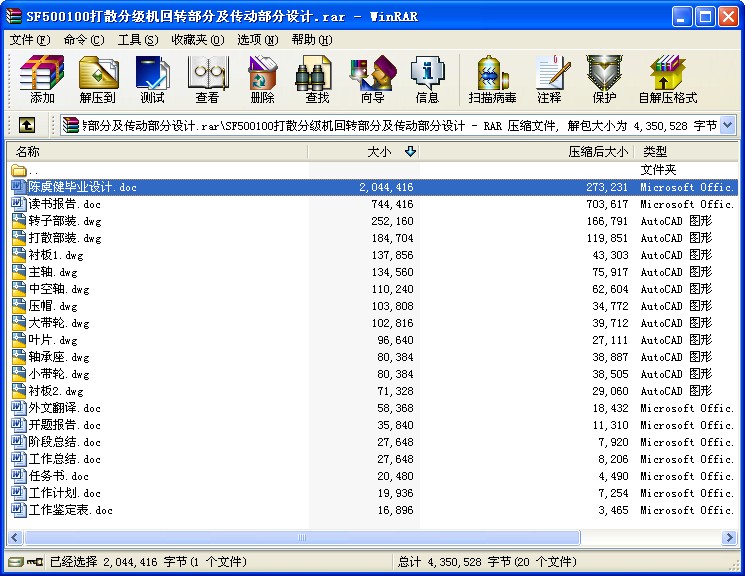Image resolution: width=745 pixels, height=576 pixels.
Task: Expand the address bar path dropdown
Action: click(x=727, y=125)
